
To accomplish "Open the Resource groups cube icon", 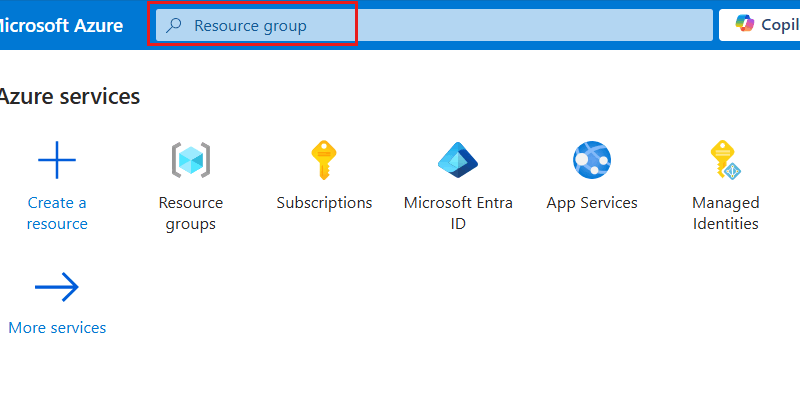I will pyautogui.click(x=191, y=160).
